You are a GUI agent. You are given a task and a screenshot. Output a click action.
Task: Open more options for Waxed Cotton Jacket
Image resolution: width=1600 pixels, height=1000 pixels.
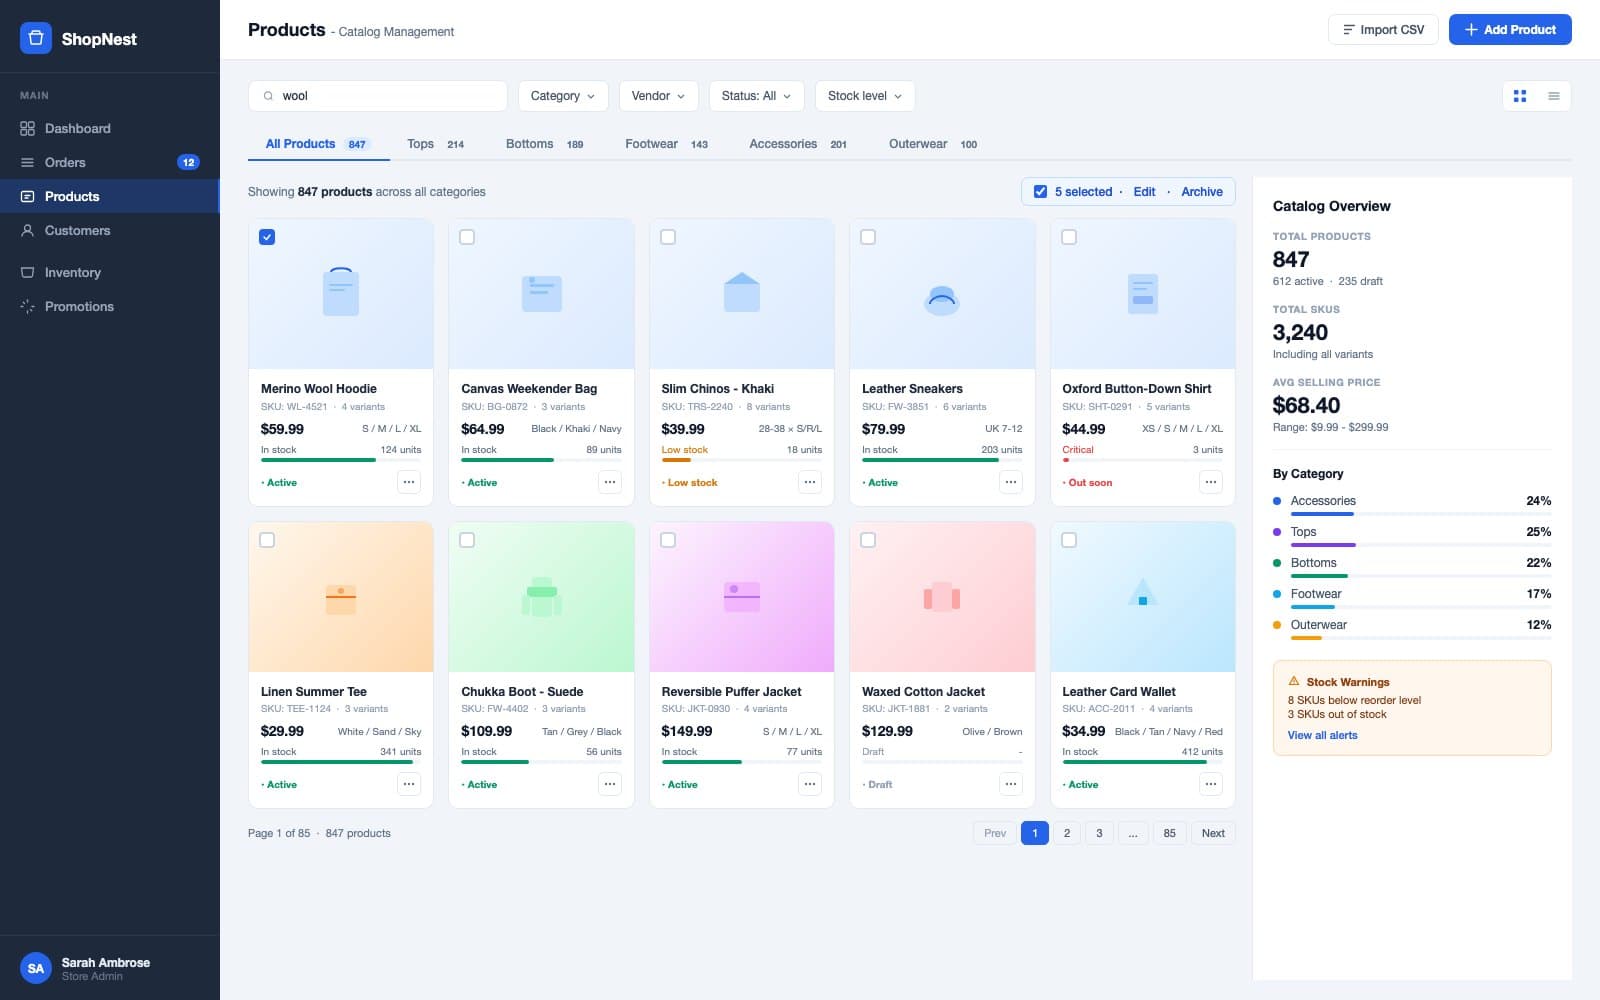click(x=1011, y=784)
